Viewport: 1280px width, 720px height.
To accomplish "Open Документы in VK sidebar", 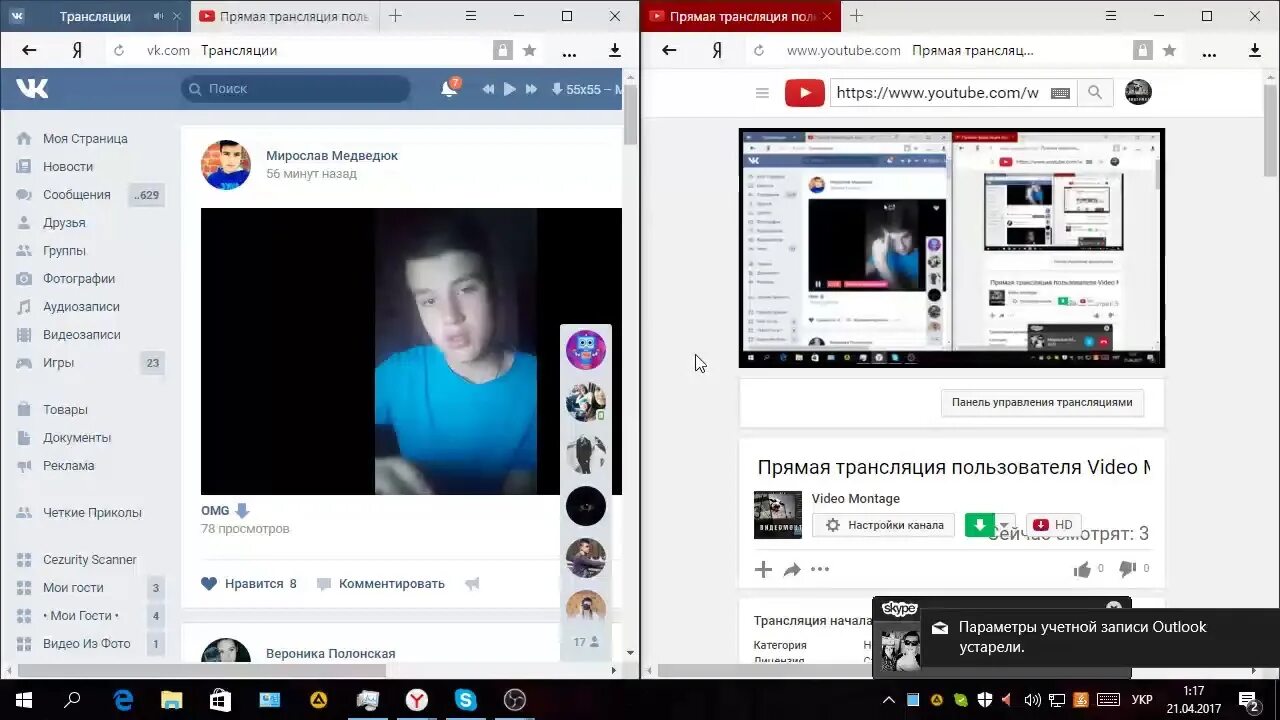I will point(77,438).
